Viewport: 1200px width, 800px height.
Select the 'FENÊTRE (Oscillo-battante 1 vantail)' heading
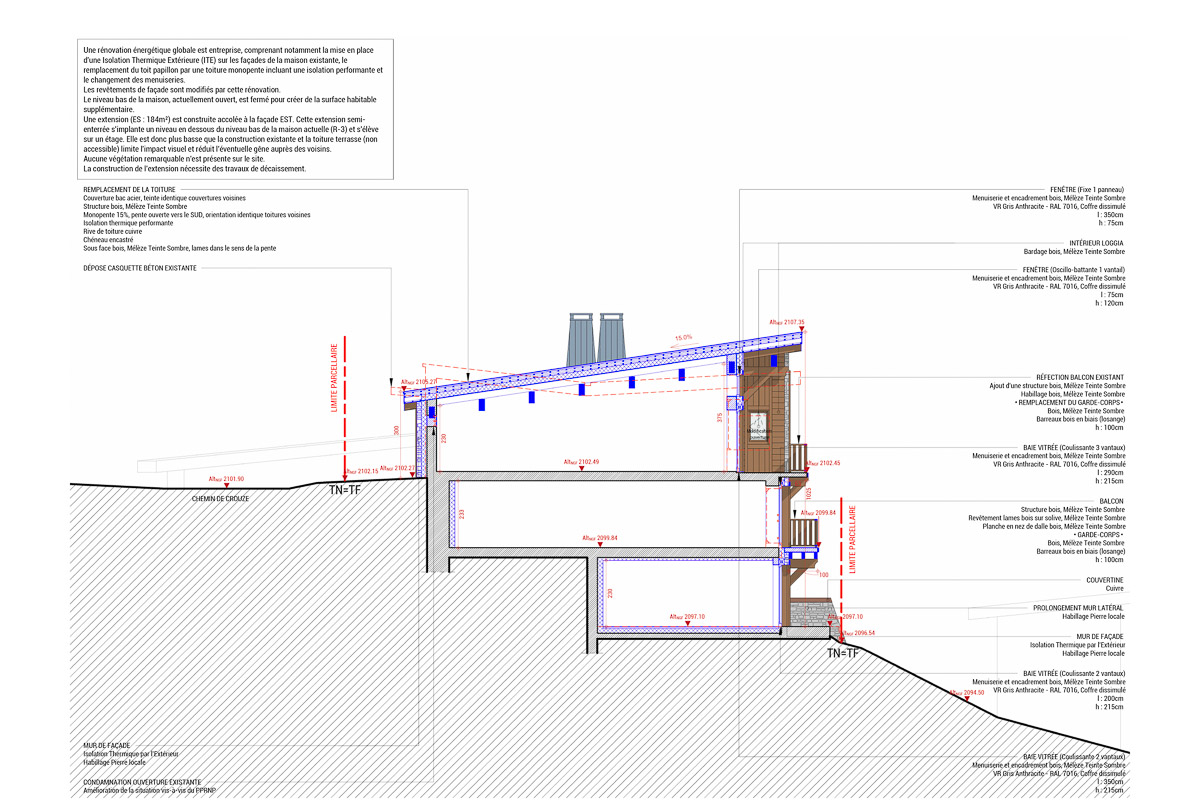1074,270
